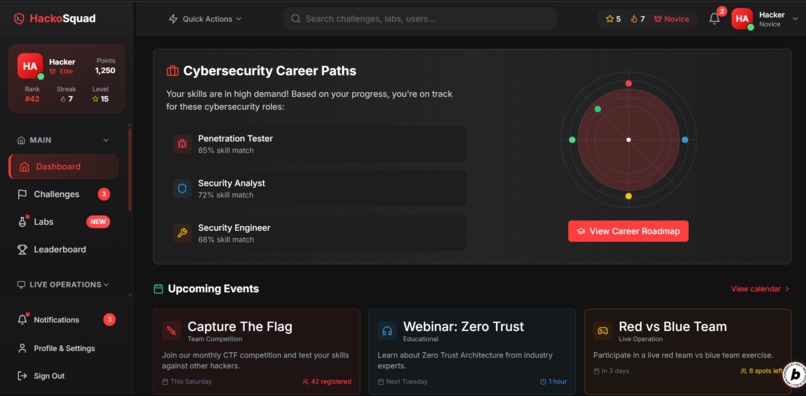The image size is (806, 396).
Task: Open the Webinar: Zero Trust event card
Action: [472, 351]
